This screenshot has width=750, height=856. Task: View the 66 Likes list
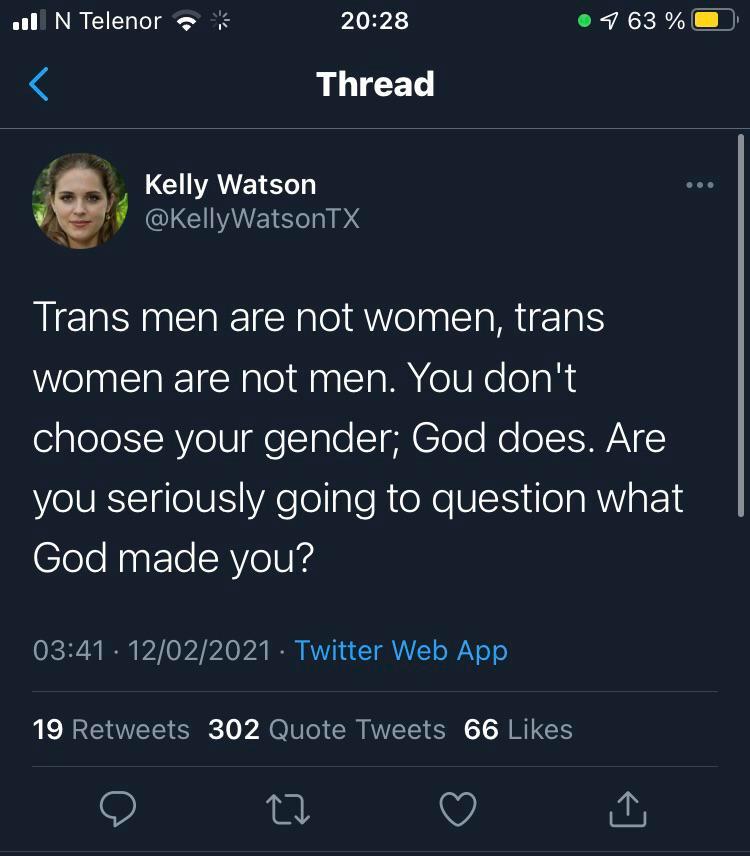point(518,729)
